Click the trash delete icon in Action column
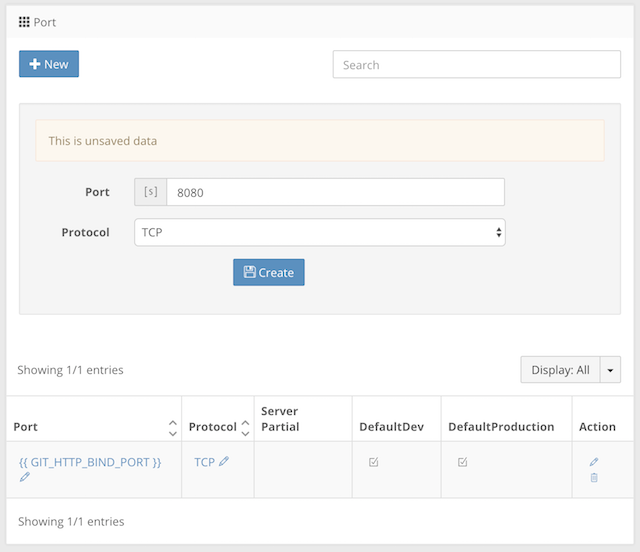The width and height of the screenshot is (640, 552). tap(594, 477)
